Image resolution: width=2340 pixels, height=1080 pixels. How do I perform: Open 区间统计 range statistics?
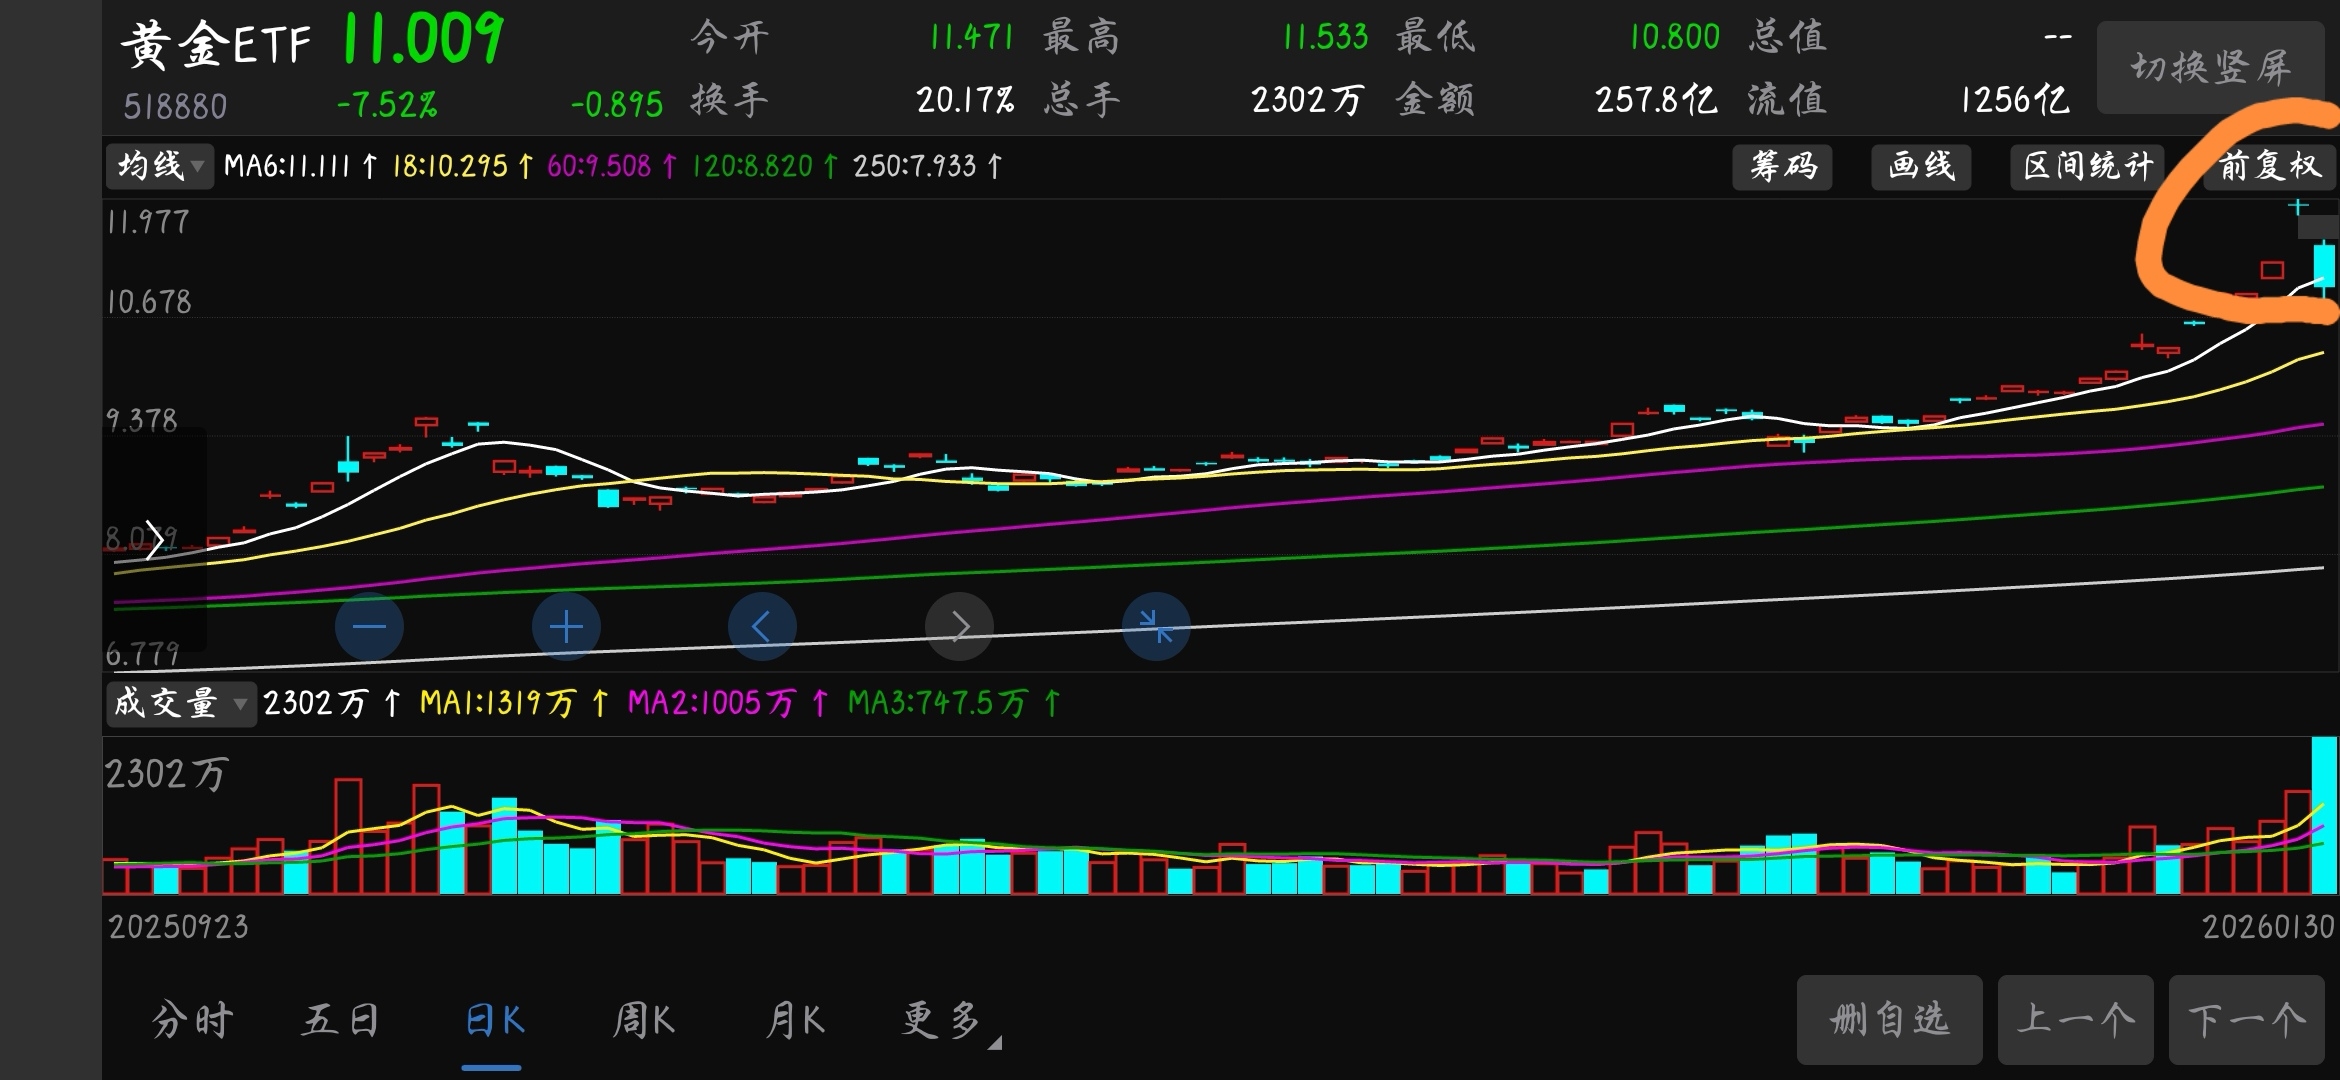pos(2087,166)
